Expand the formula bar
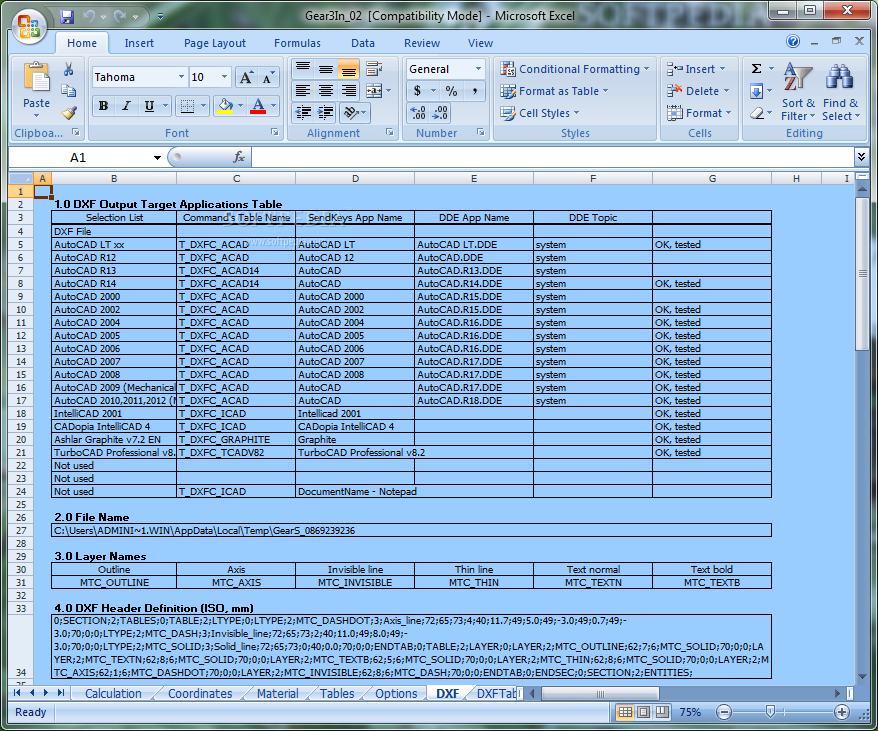 point(861,157)
